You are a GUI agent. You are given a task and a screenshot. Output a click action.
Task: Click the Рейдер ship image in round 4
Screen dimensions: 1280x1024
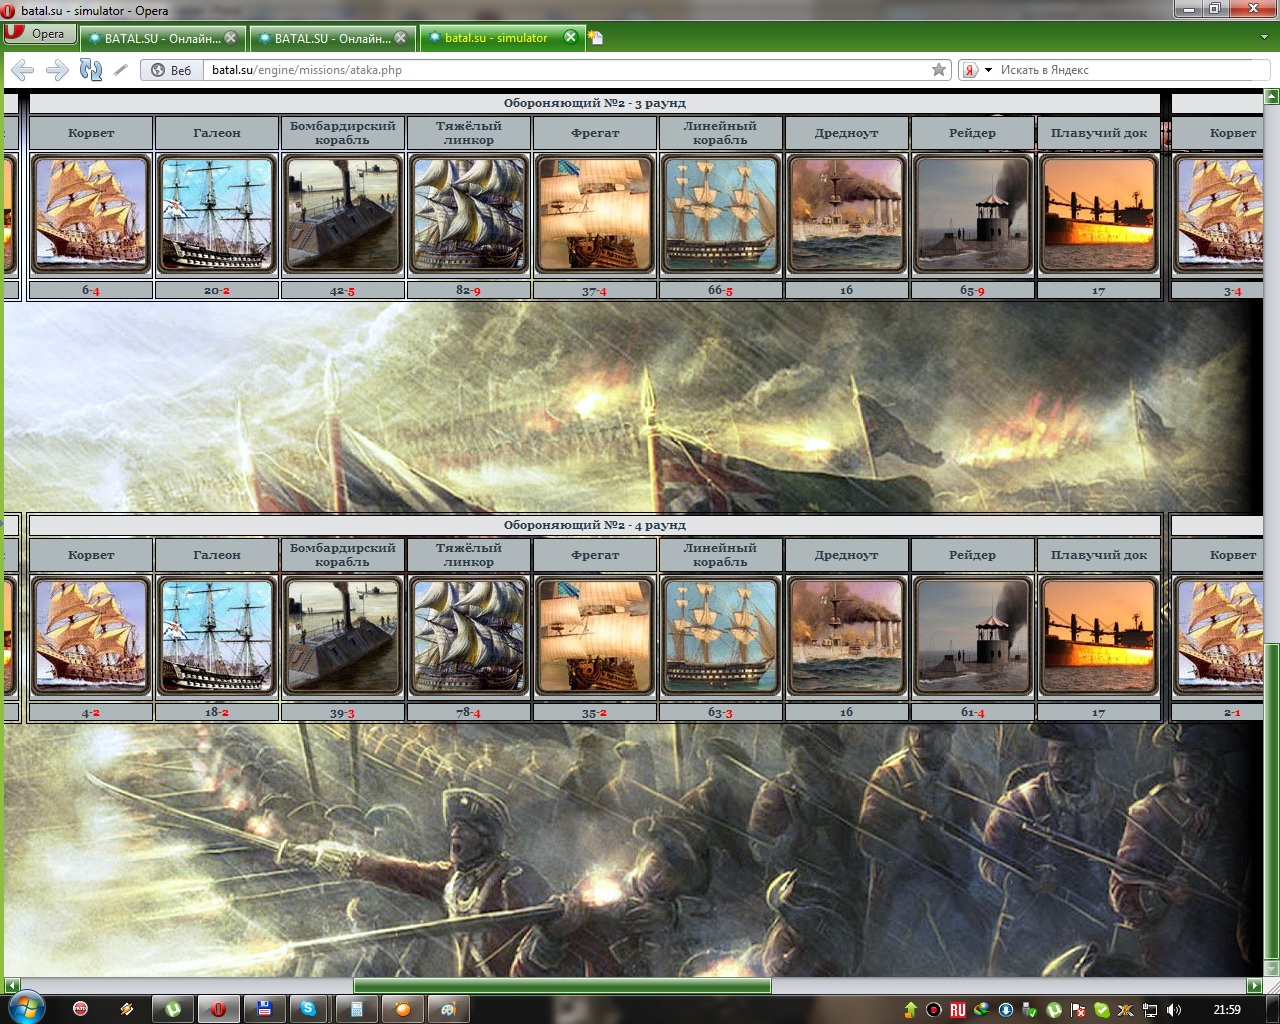pyautogui.click(x=973, y=636)
